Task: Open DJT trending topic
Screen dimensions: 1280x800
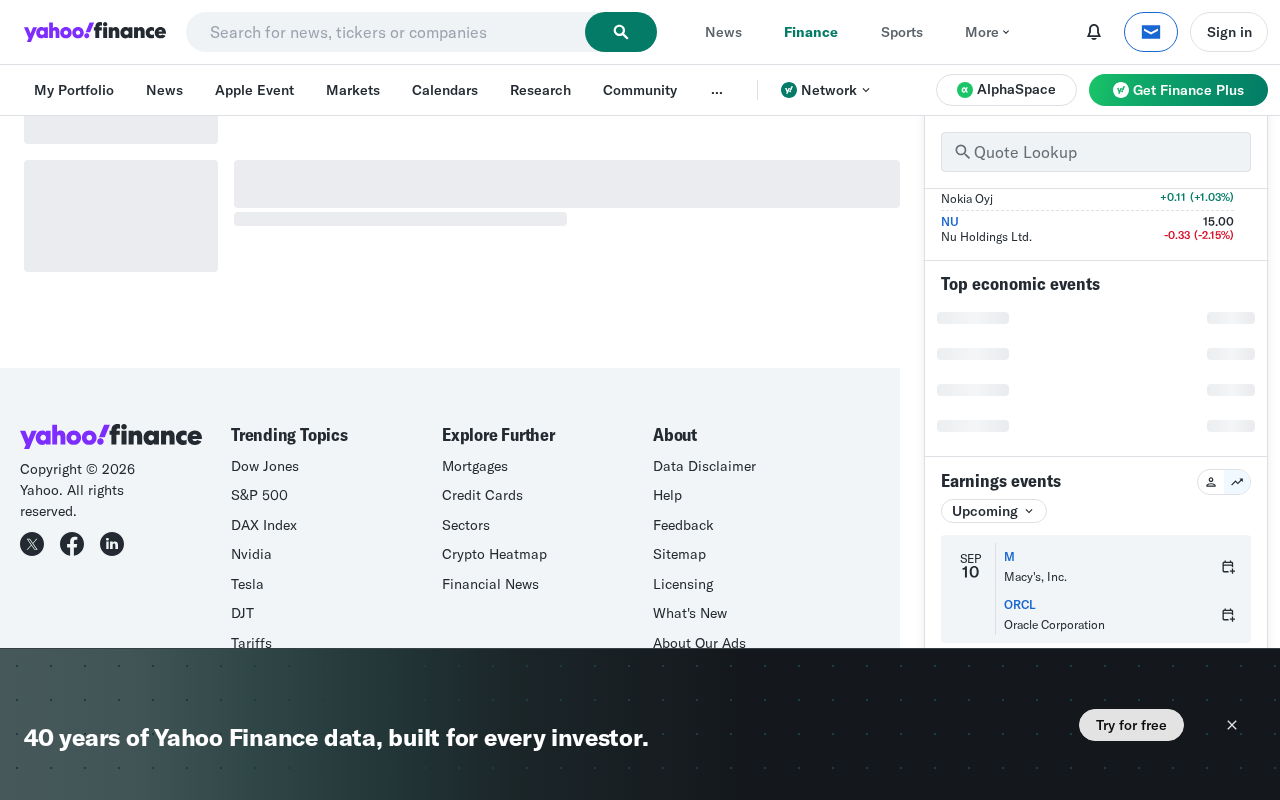Action: [242, 613]
